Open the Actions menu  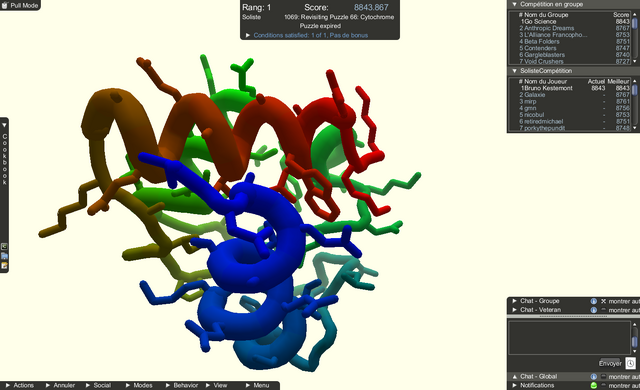[x=20, y=386]
